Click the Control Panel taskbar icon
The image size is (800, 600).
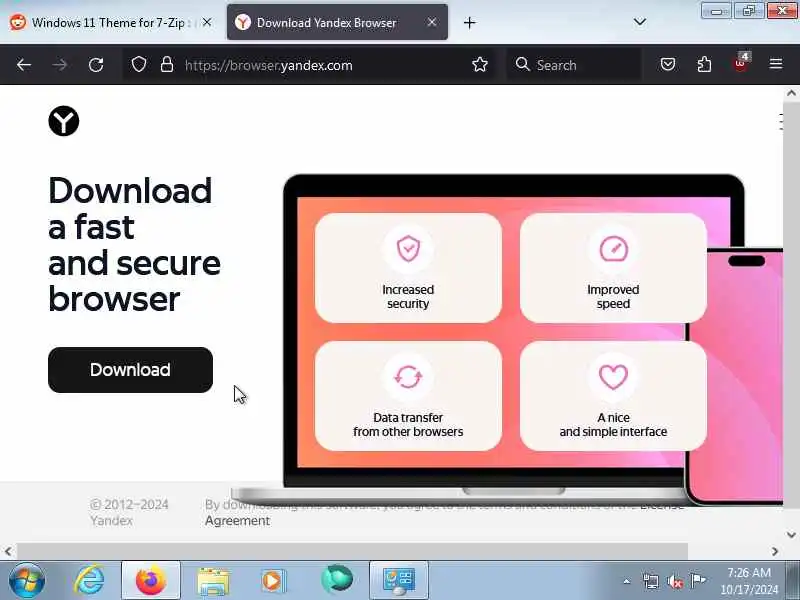(399, 580)
